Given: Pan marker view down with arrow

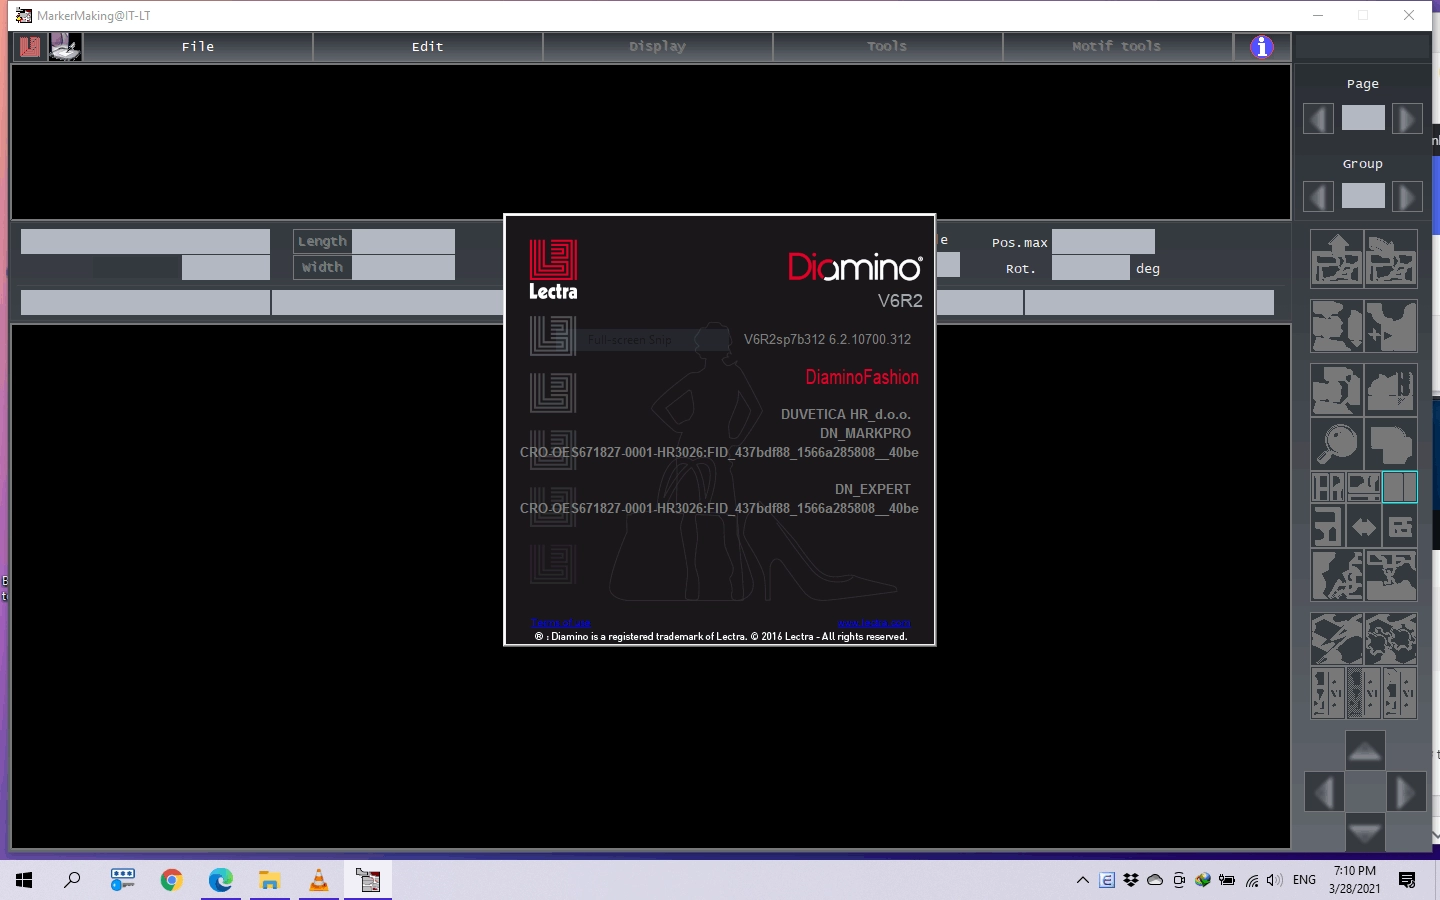Looking at the screenshot, I should coord(1365,832).
